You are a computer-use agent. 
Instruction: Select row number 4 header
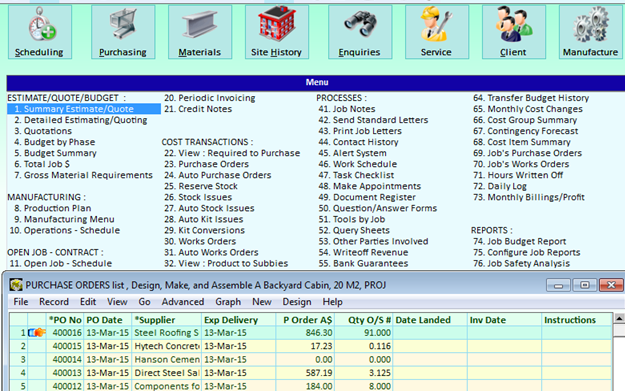tap(18, 373)
